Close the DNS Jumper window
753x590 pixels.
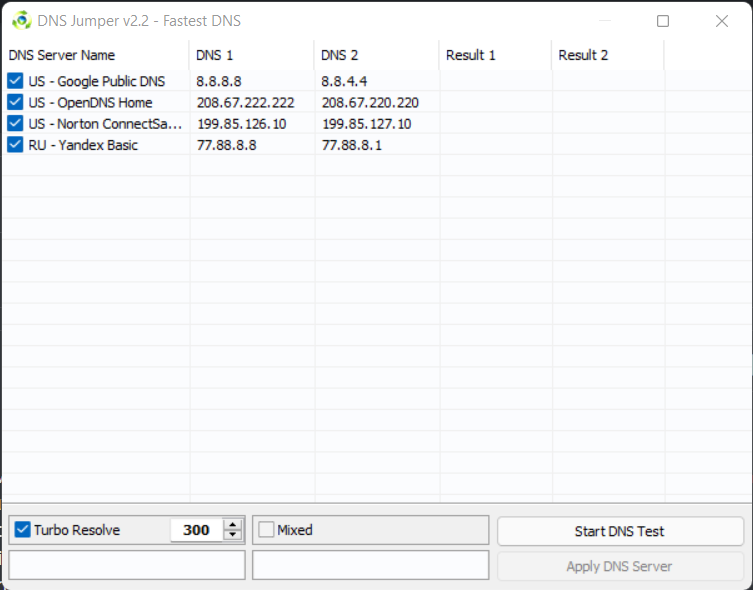tap(722, 21)
